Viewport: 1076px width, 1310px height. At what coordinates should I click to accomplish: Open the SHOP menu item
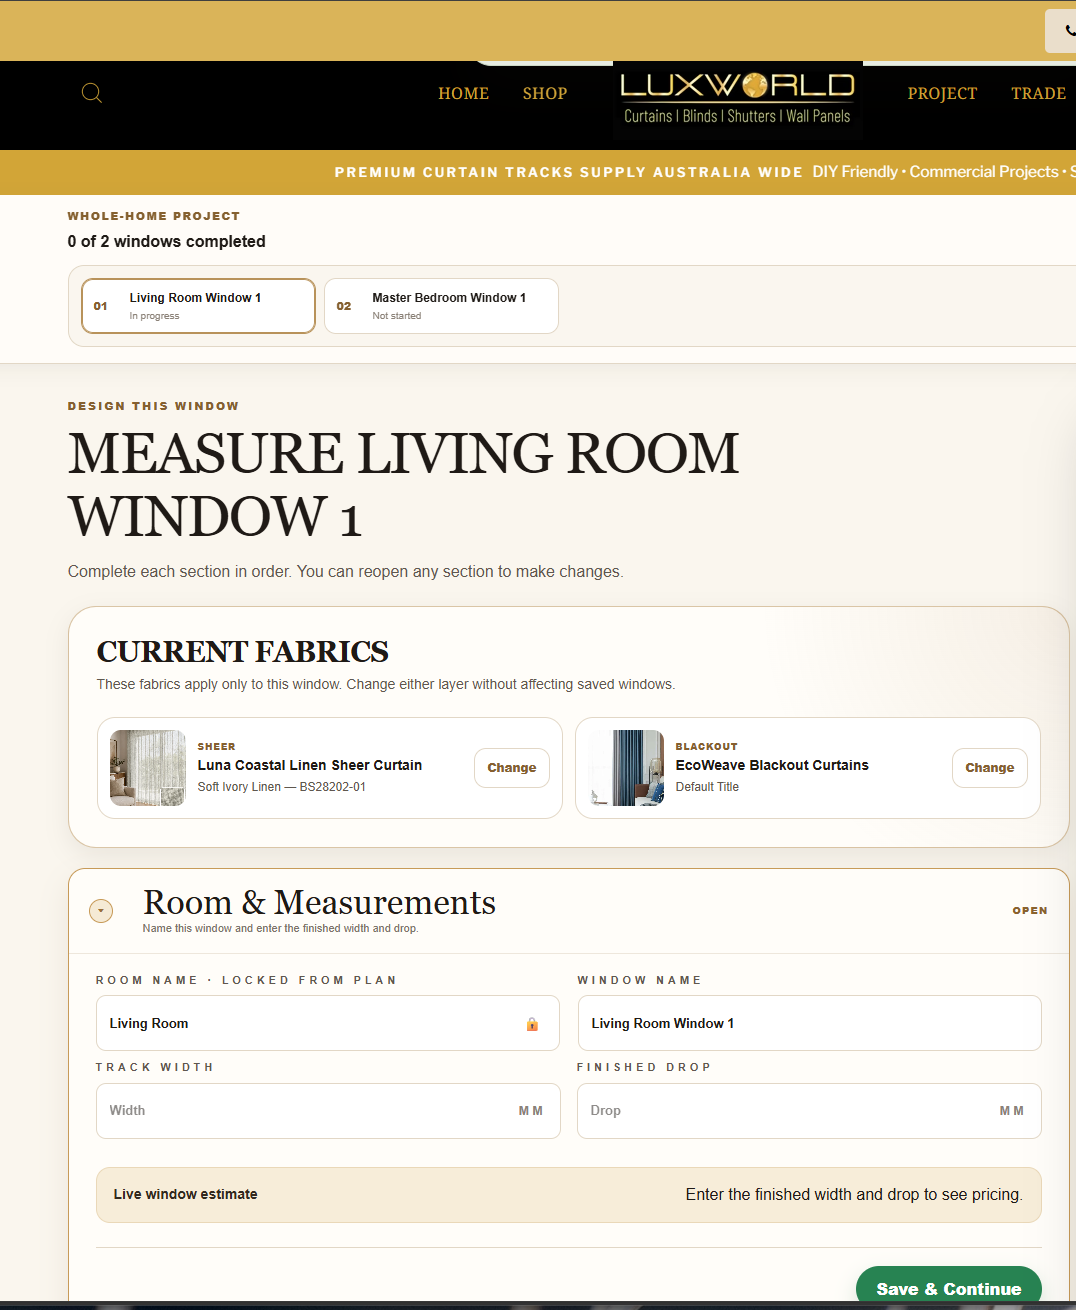545,93
